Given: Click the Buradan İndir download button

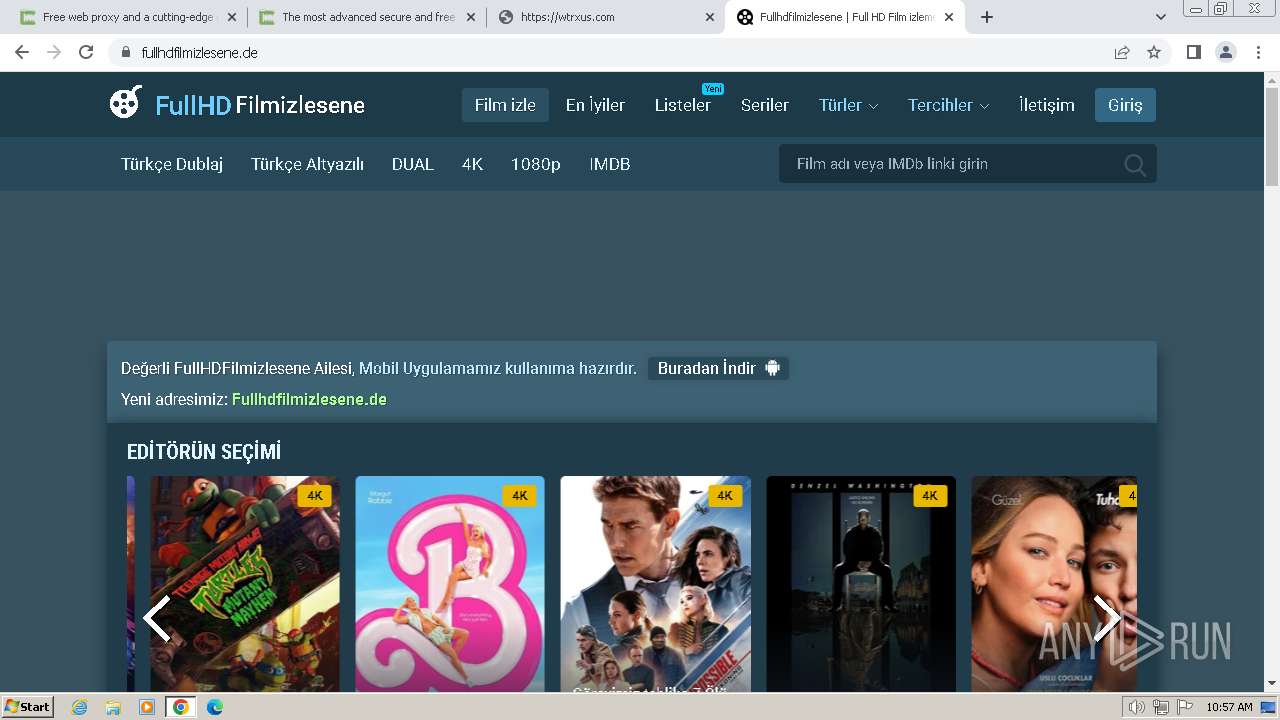Looking at the screenshot, I should [718, 368].
